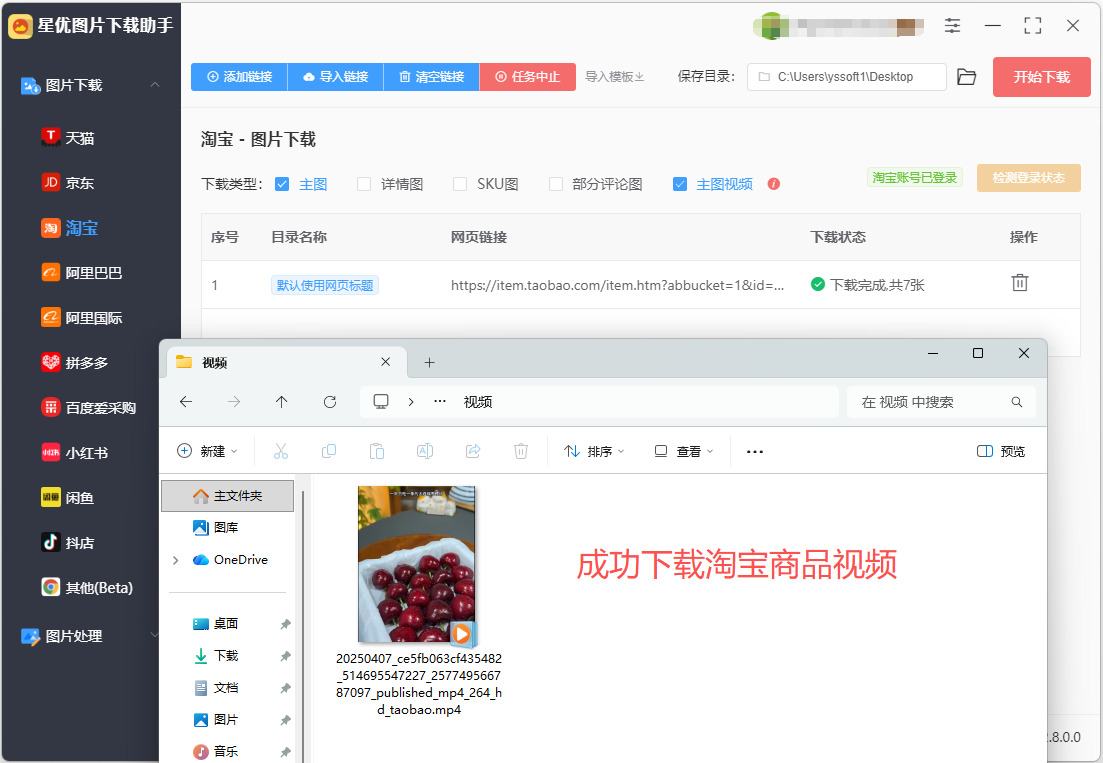This screenshot has height=763, width=1103.
Task: Collapse the 图片下载 sidebar group
Action: click(x=155, y=85)
